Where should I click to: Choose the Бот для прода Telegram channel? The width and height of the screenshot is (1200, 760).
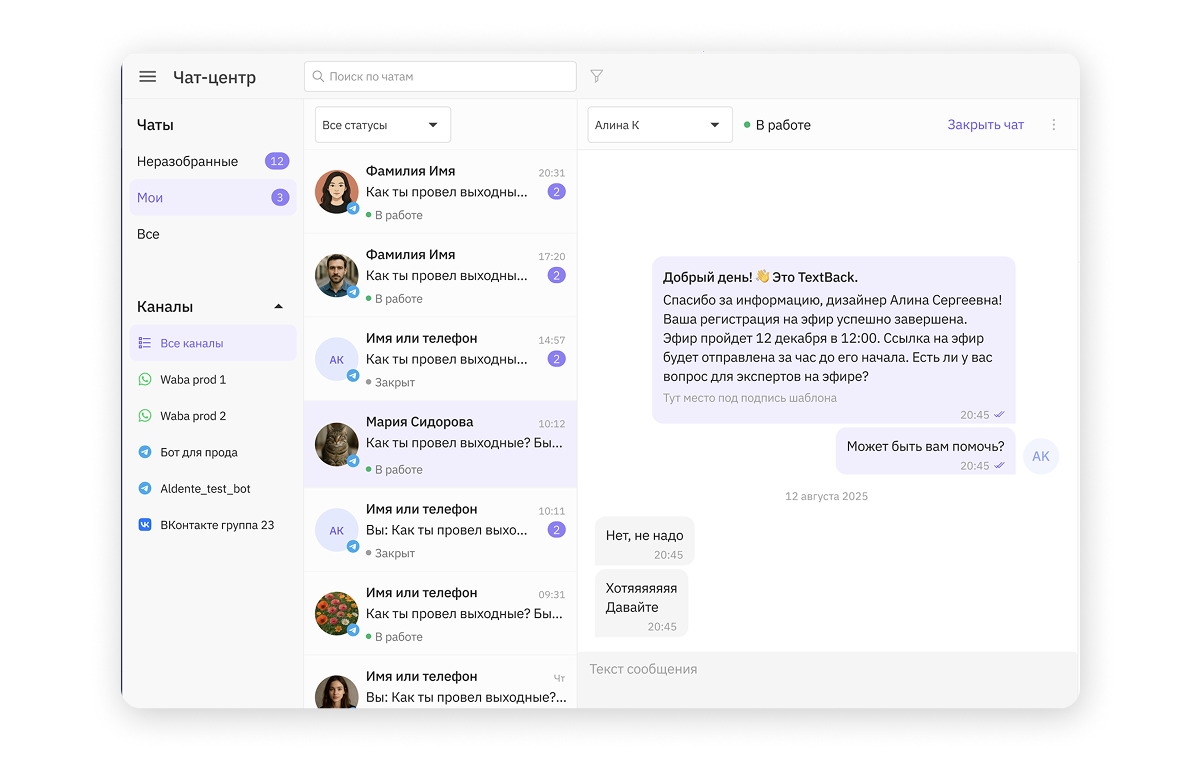click(198, 452)
